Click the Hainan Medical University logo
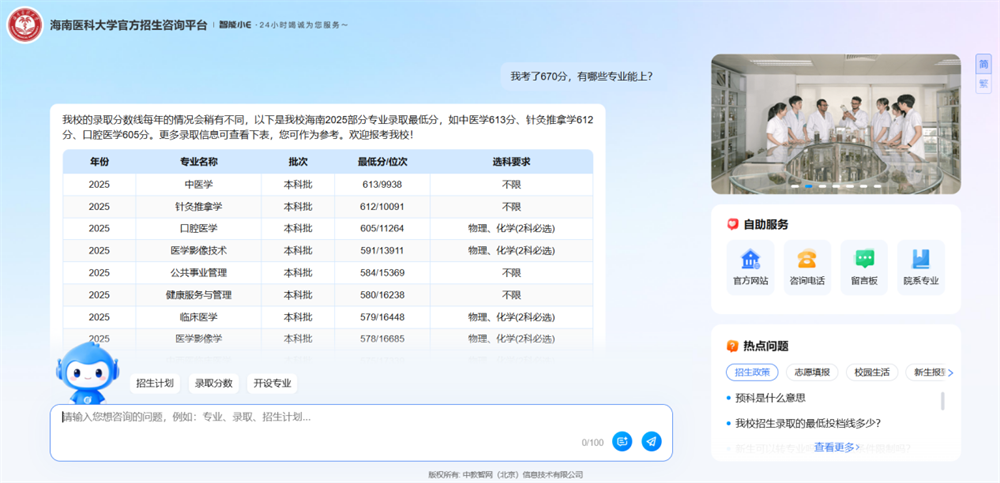The height and width of the screenshot is (483, 1000). [25, 23]
